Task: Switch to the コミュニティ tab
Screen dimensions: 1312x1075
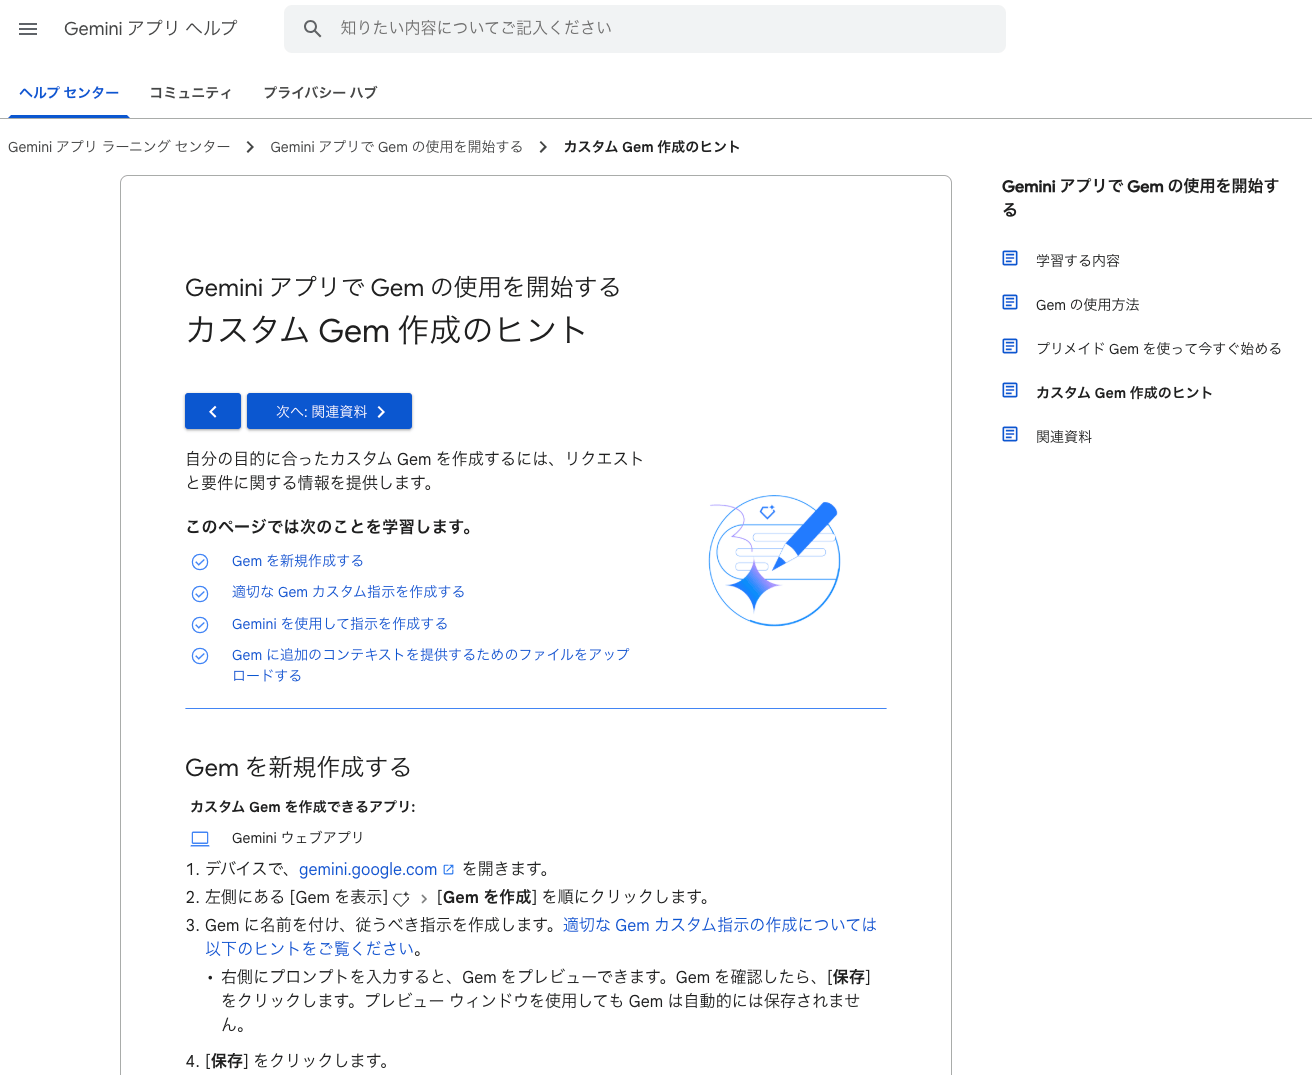Action: point(190,93)
